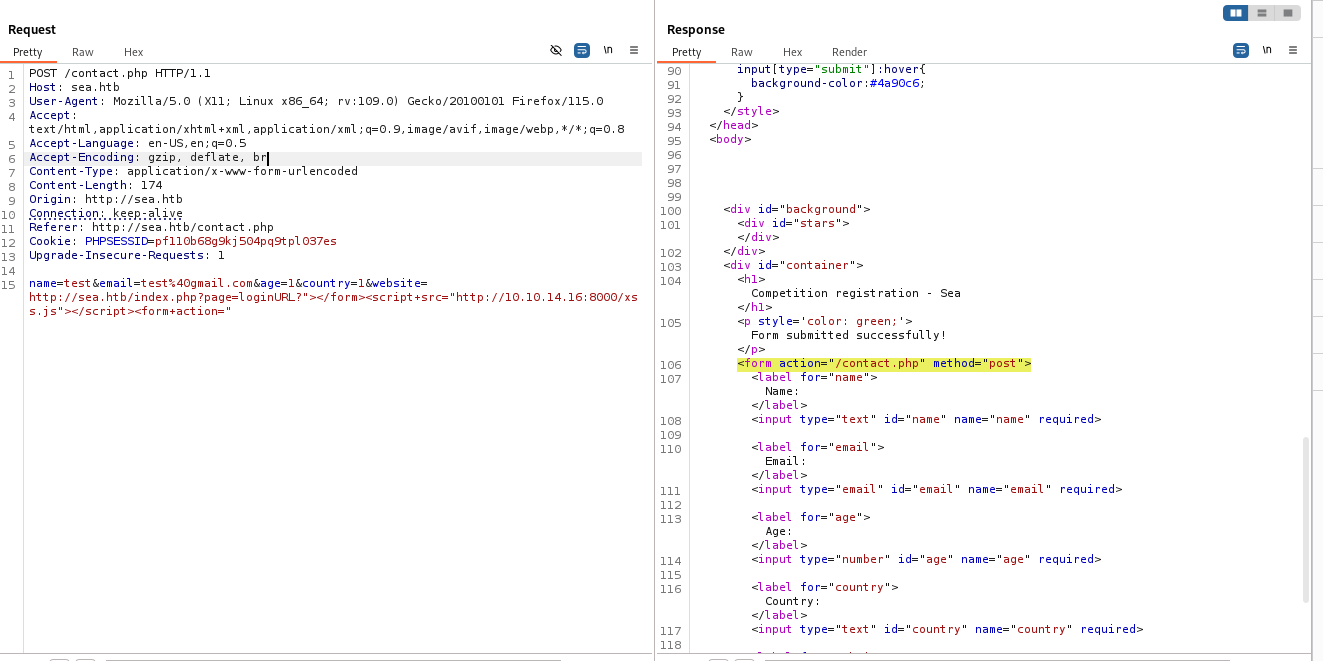Click 'Form submitted successfully!' in the response
The image size is (1323, 661).
click(848, 335)
